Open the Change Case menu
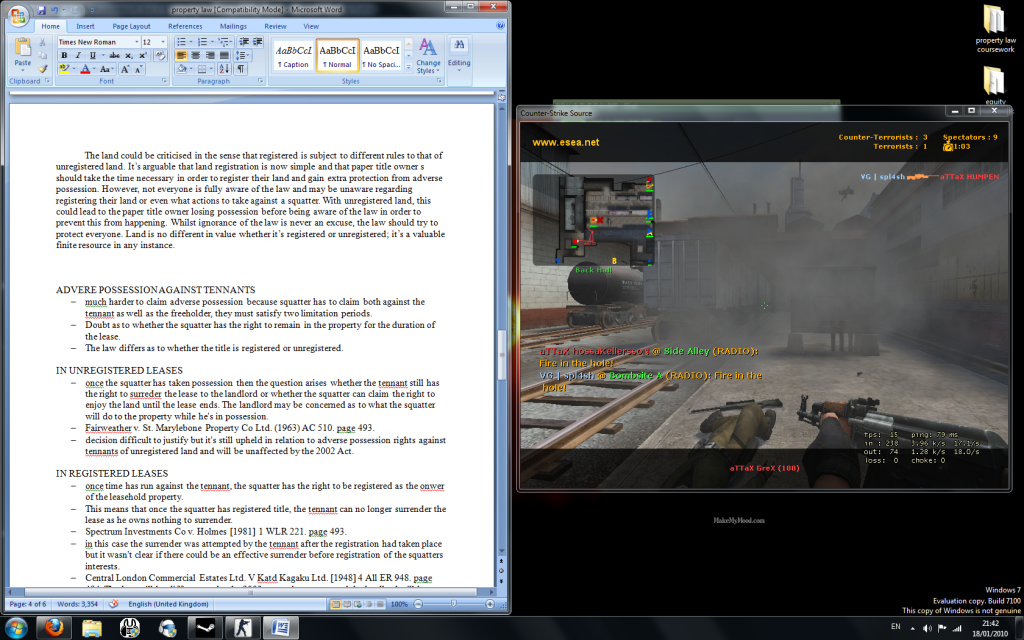The image size is (1024, 640). click(x=106, y=69)
